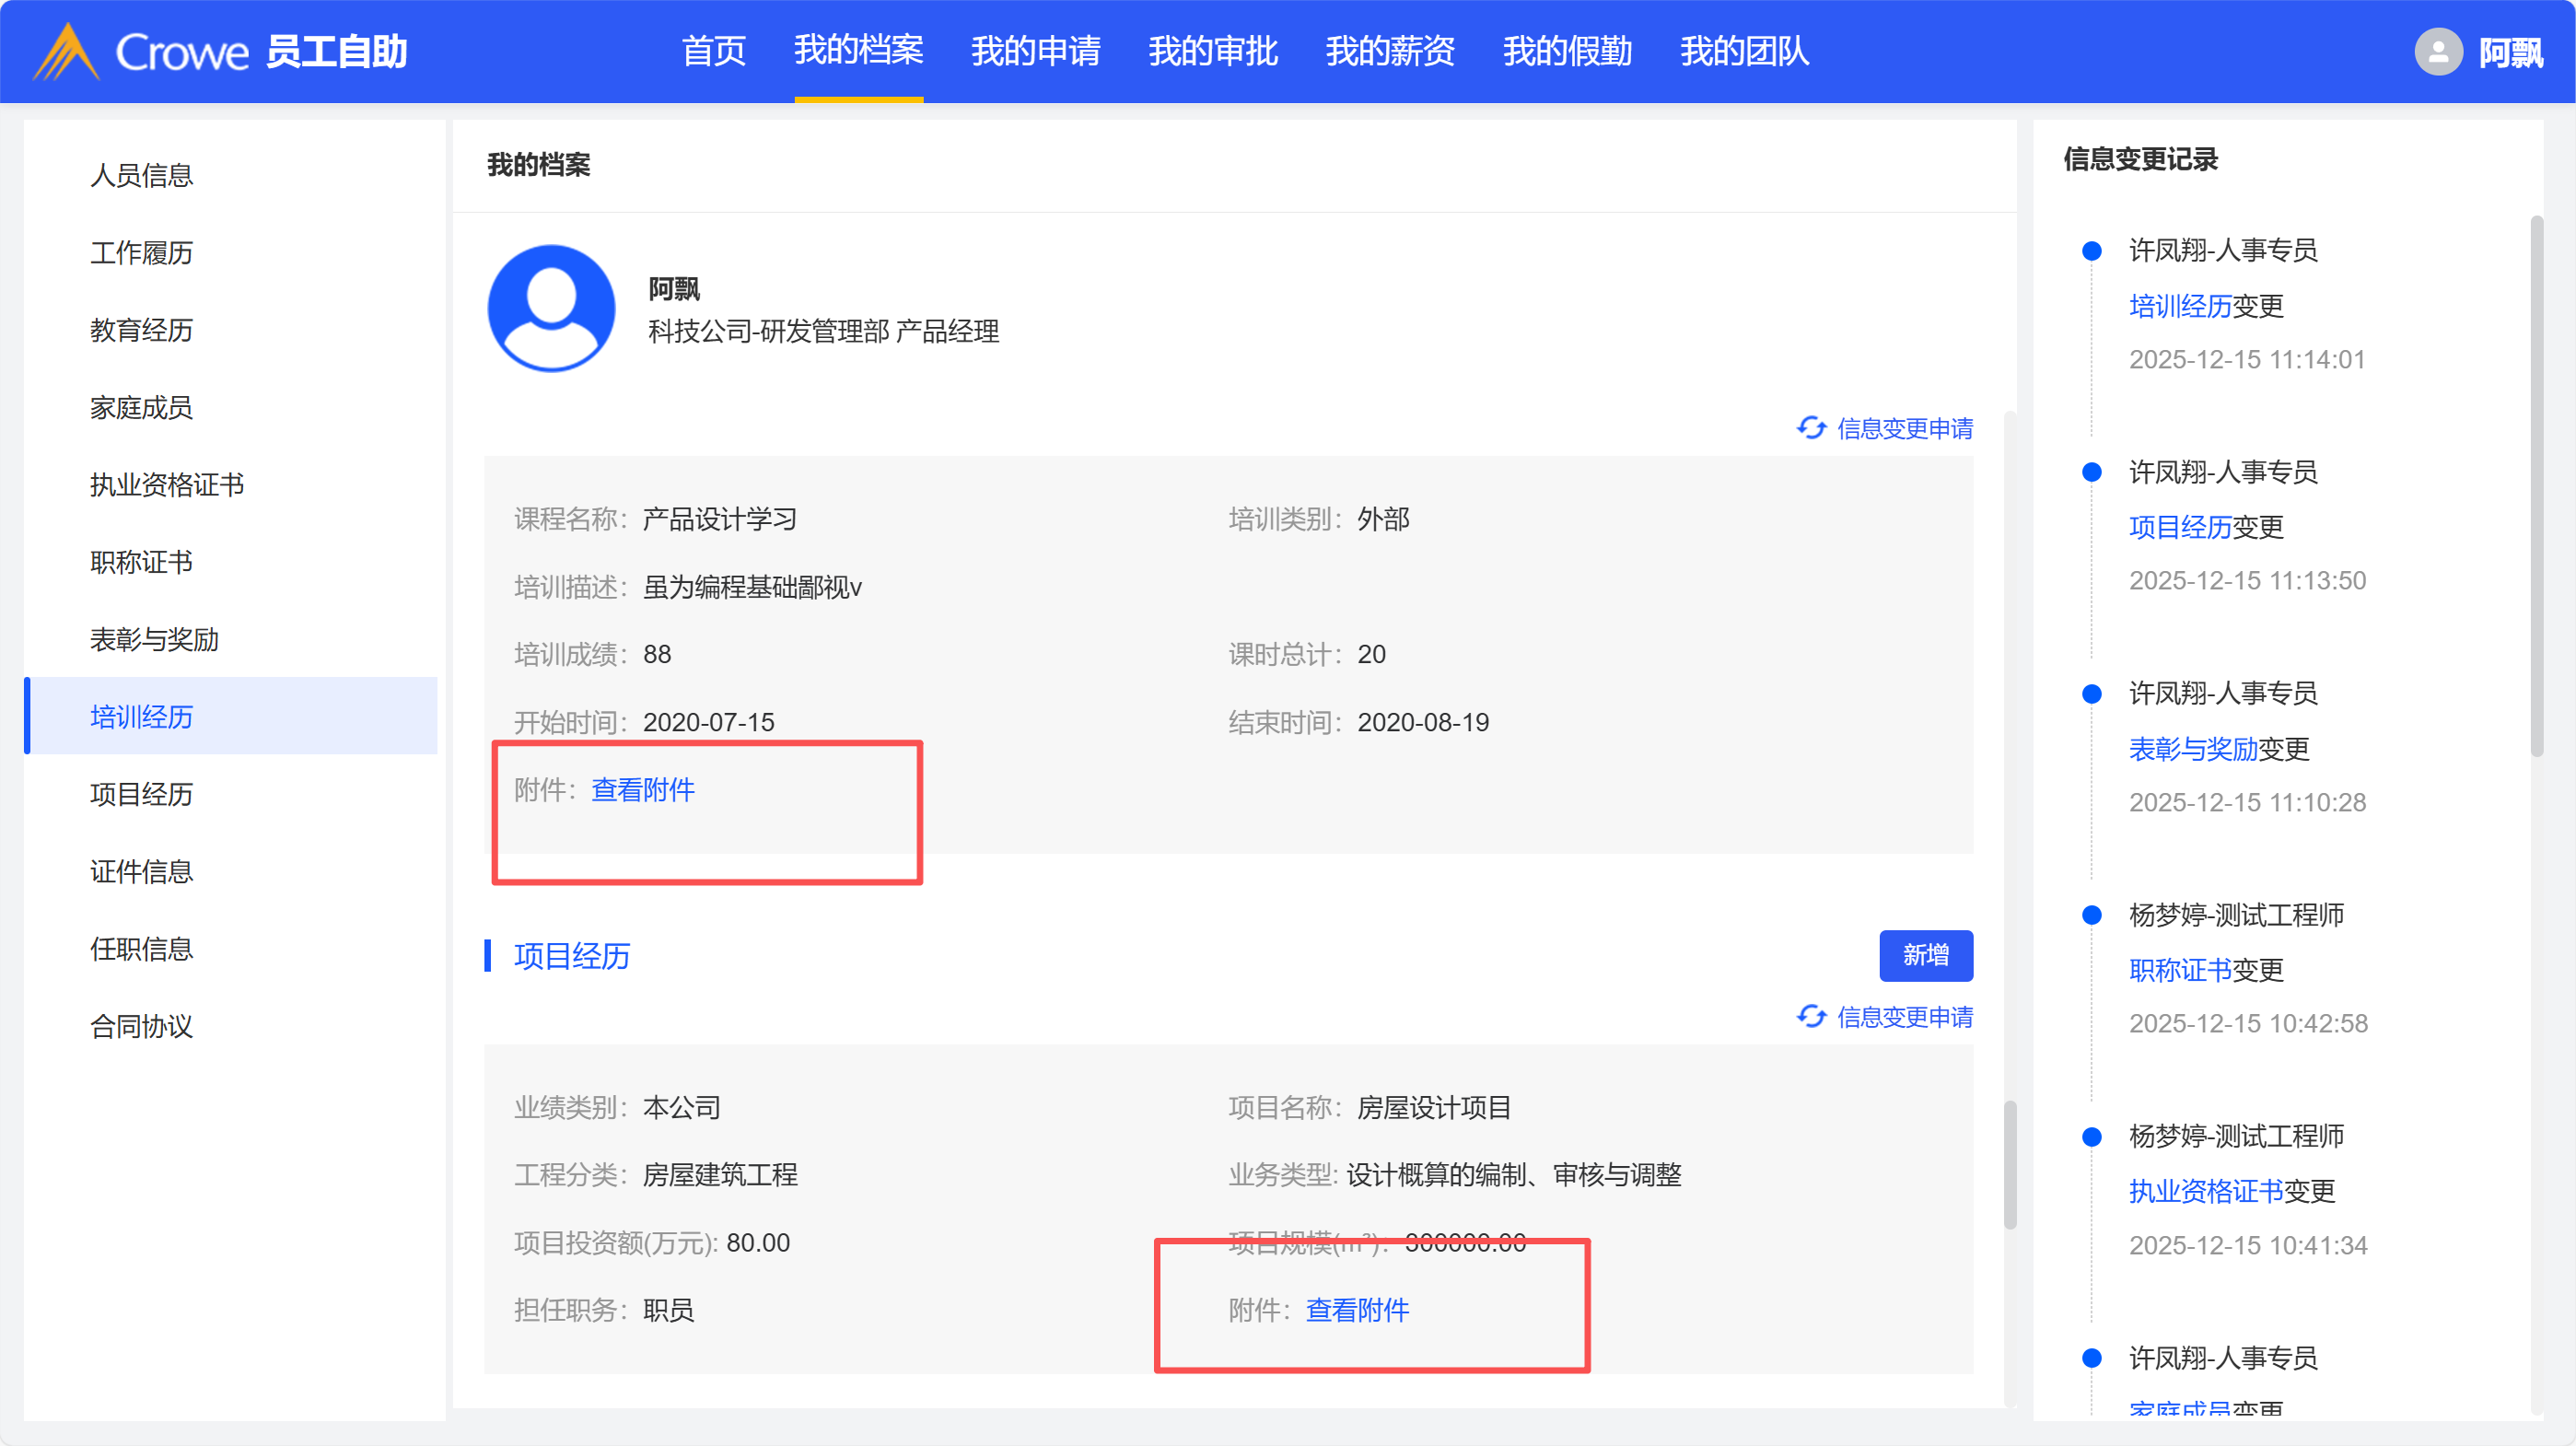Open the 我的薪资 tab

[1389, 52]
